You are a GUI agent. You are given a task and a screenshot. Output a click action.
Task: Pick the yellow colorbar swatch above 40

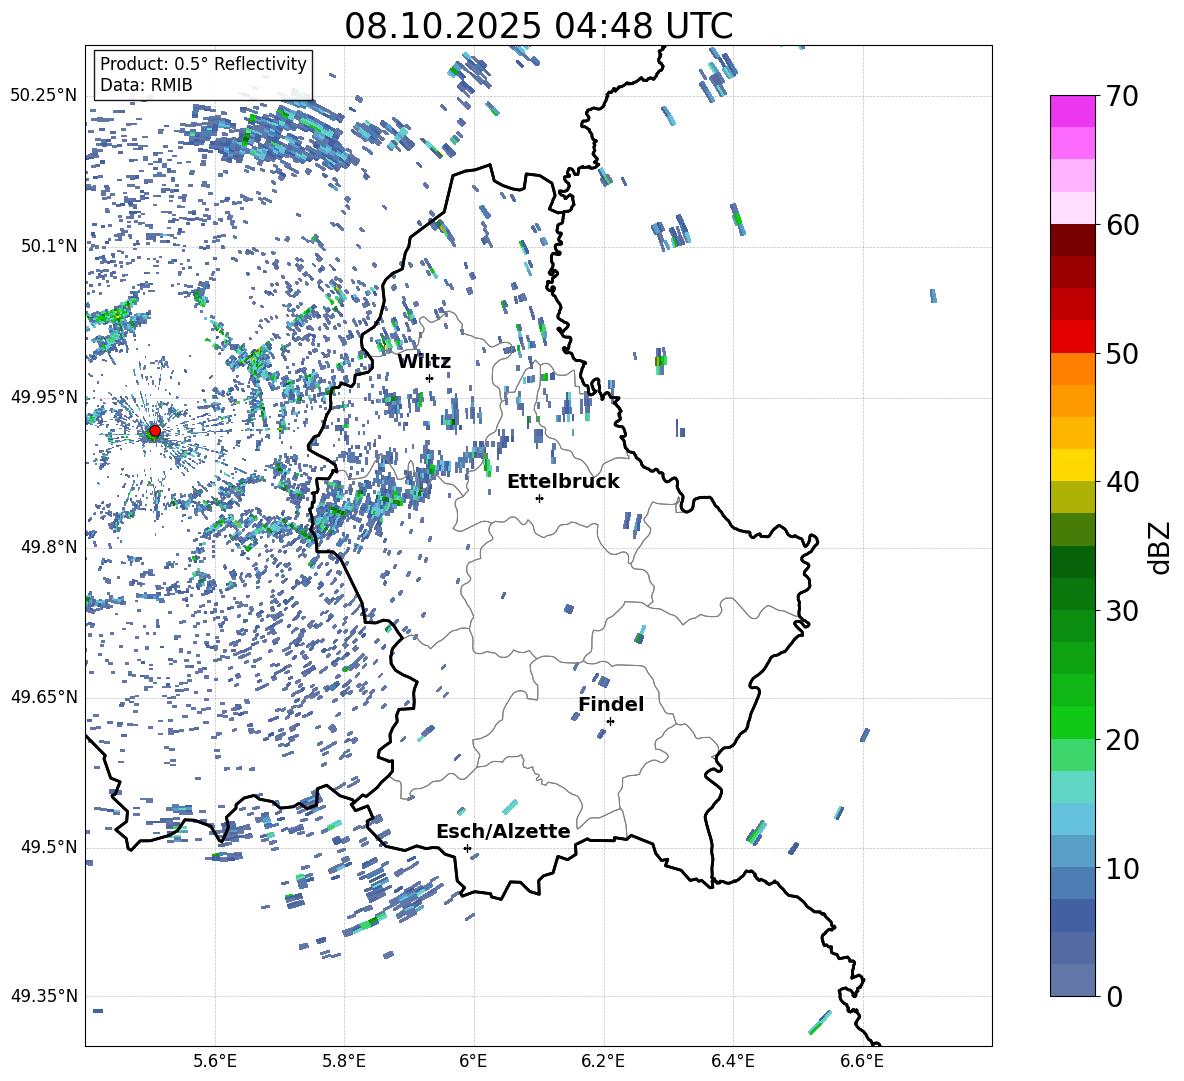[x=1073, y=465]
